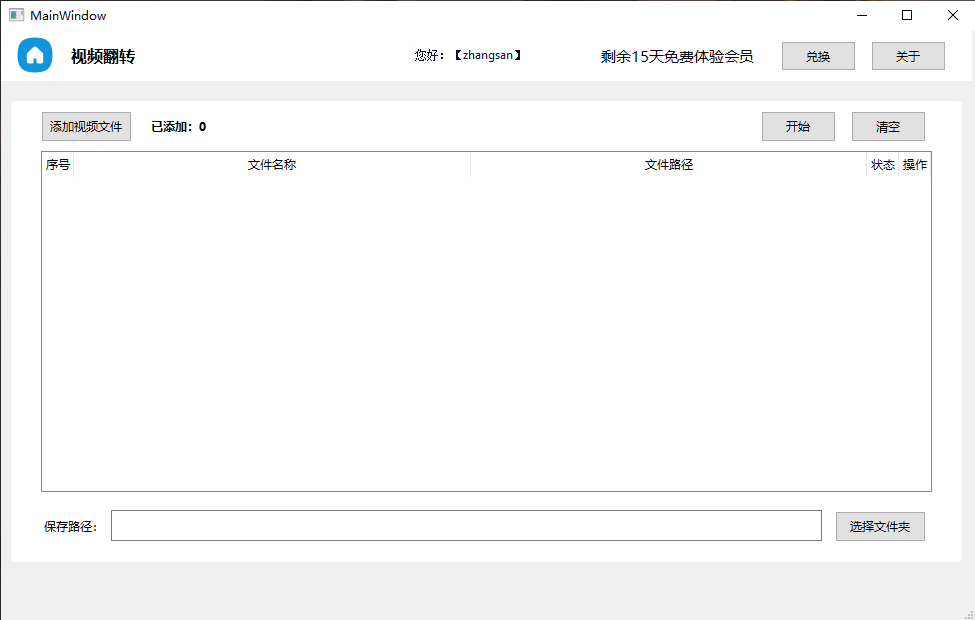
Task: Focus the 保存路径 input field
Action: [x=466, y=525]
